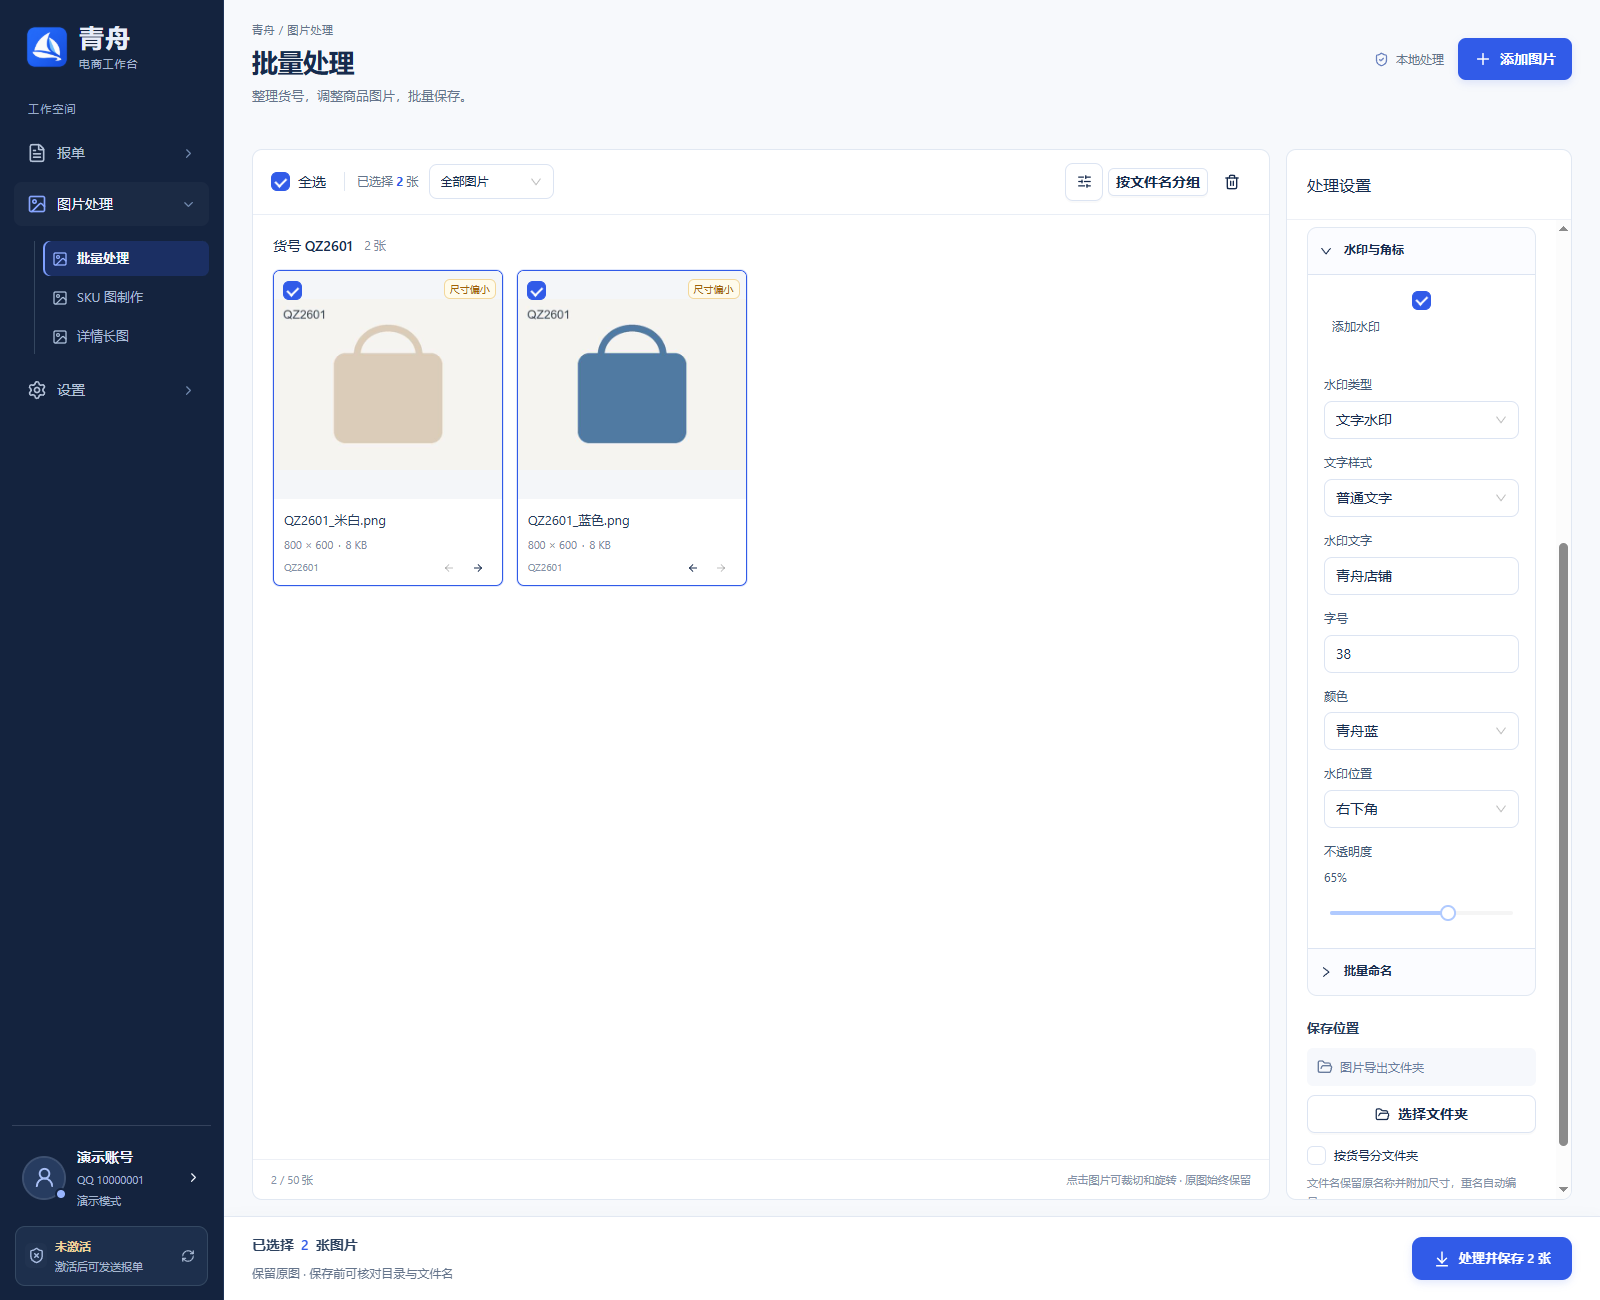The height and width of the screenshot is (1300, 1600).
Task: Open the 水印位置 右下角 dropdown
Action: (x=1421, y=809)
